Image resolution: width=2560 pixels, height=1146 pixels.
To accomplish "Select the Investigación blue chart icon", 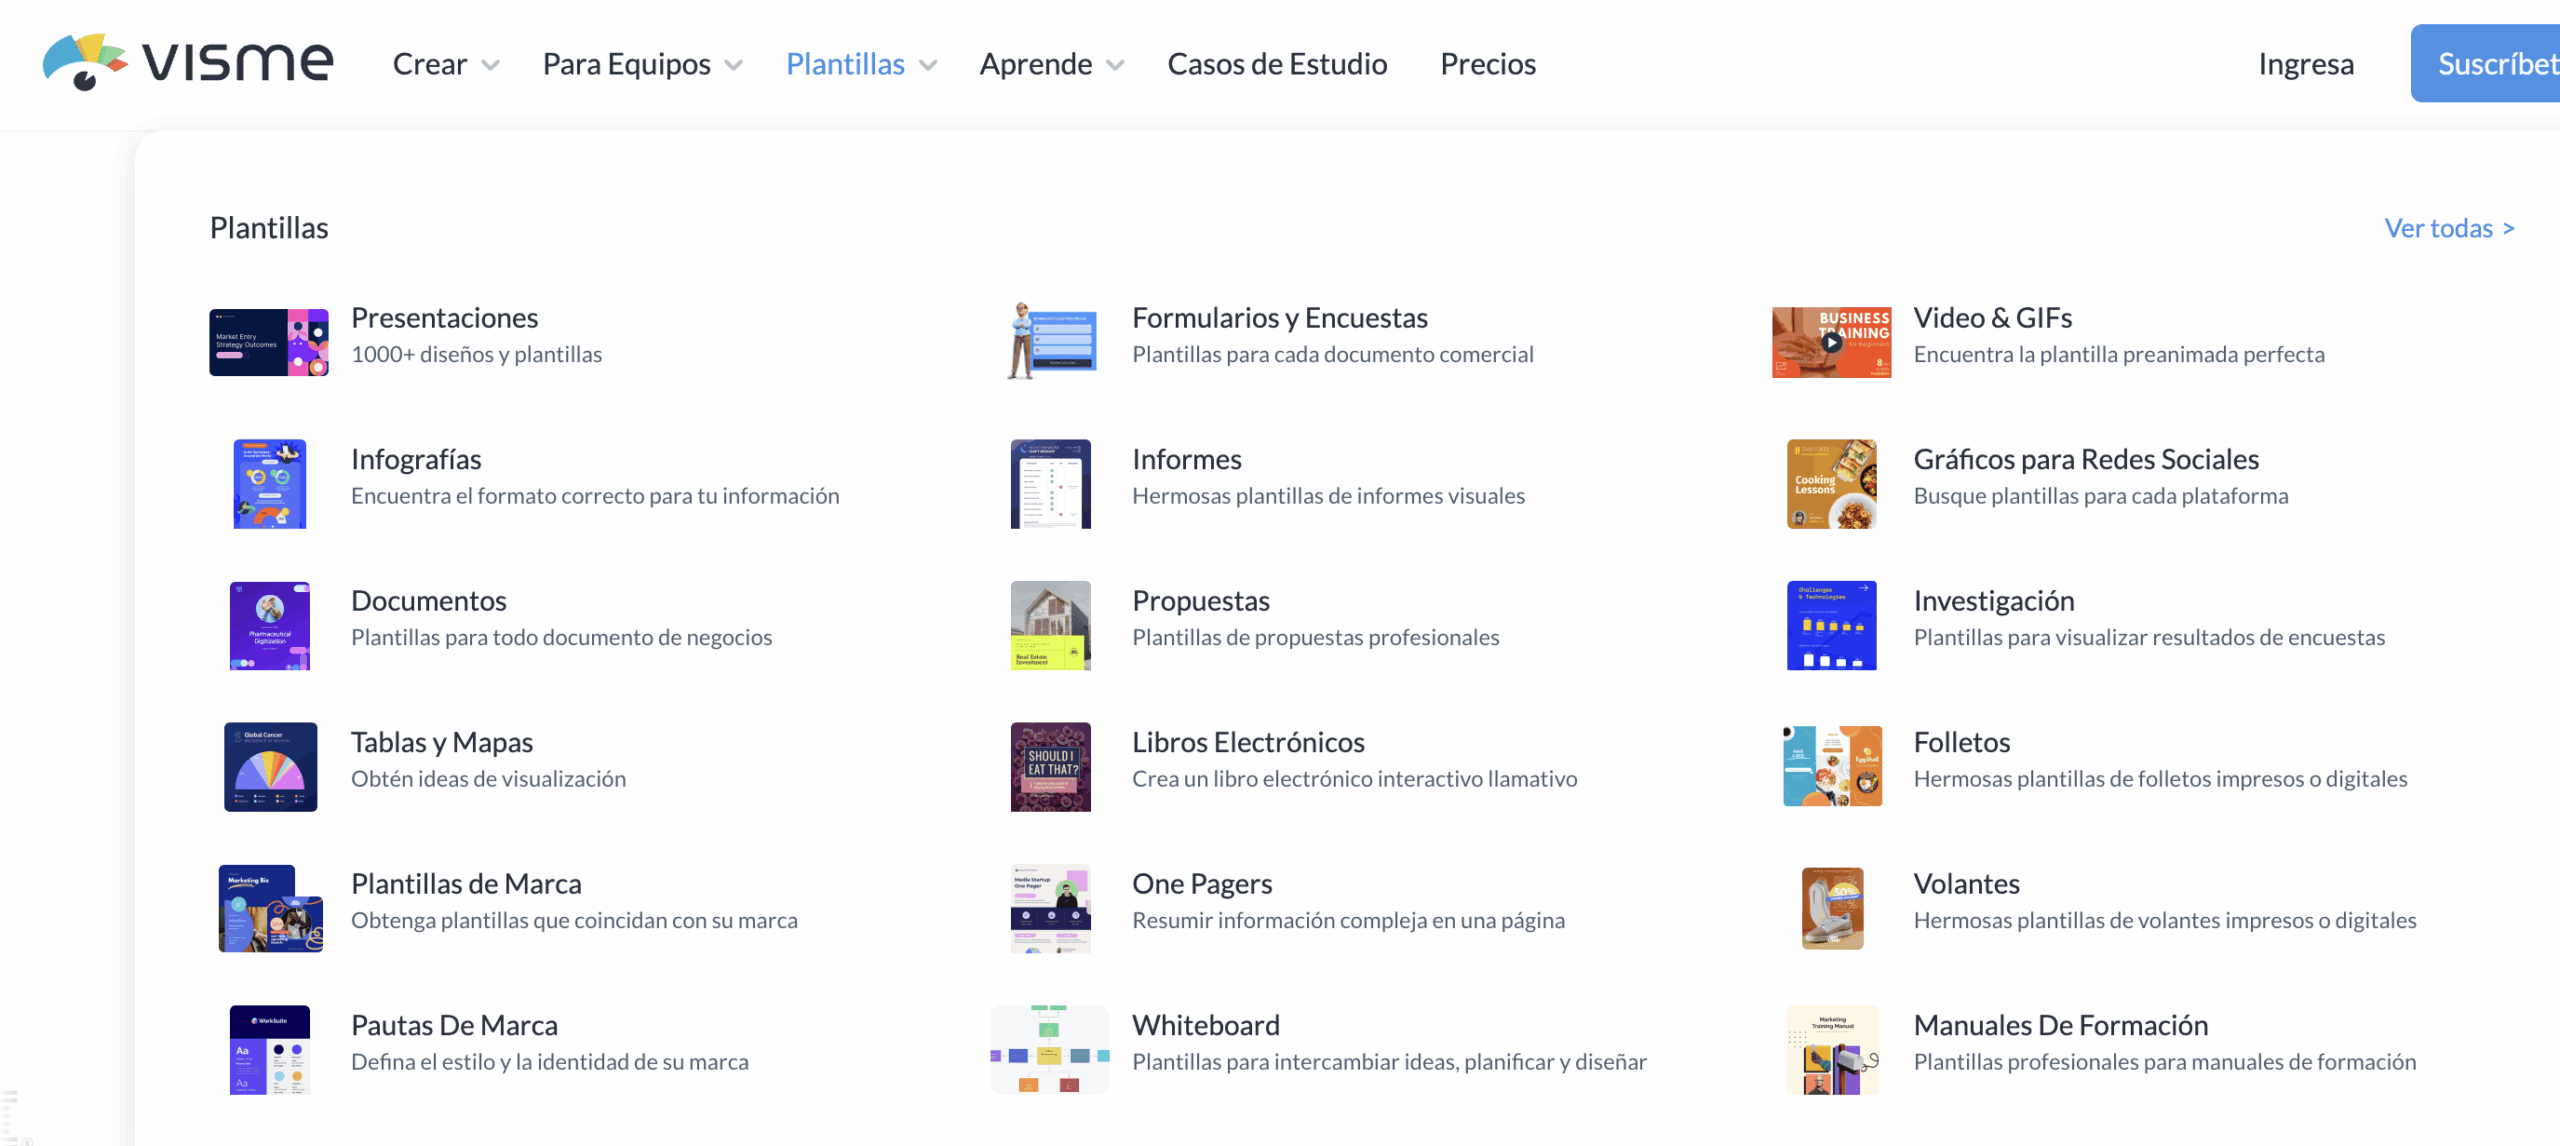I will click(1831, 626).
